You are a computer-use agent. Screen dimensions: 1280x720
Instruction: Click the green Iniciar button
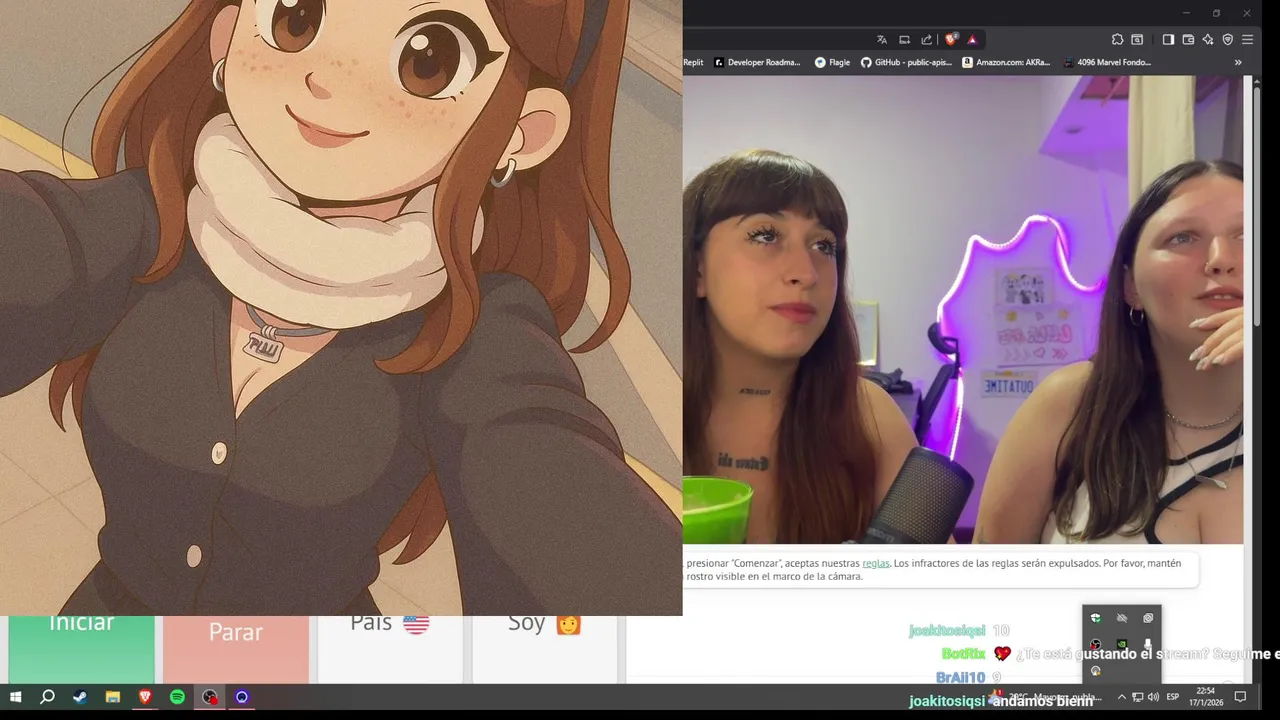click(x=81, y=649)
